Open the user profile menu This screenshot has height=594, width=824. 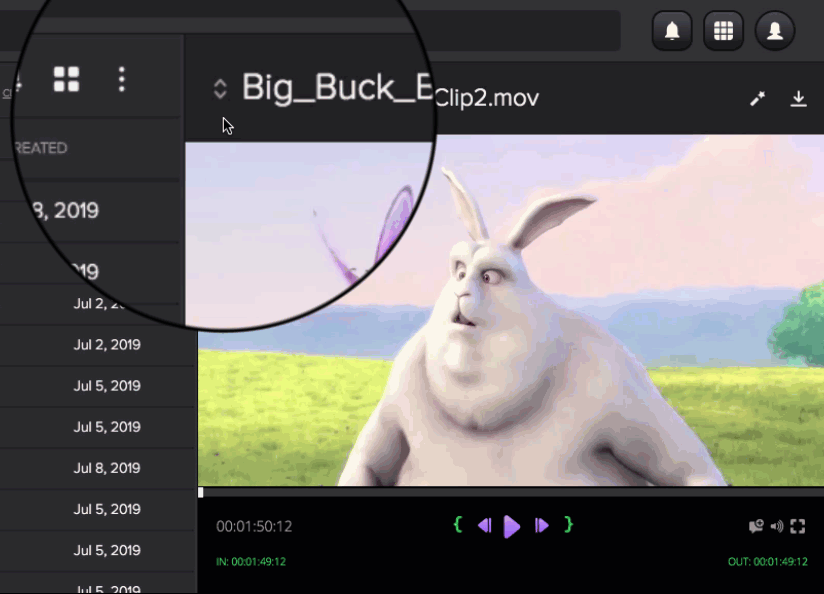coord(774,31)
